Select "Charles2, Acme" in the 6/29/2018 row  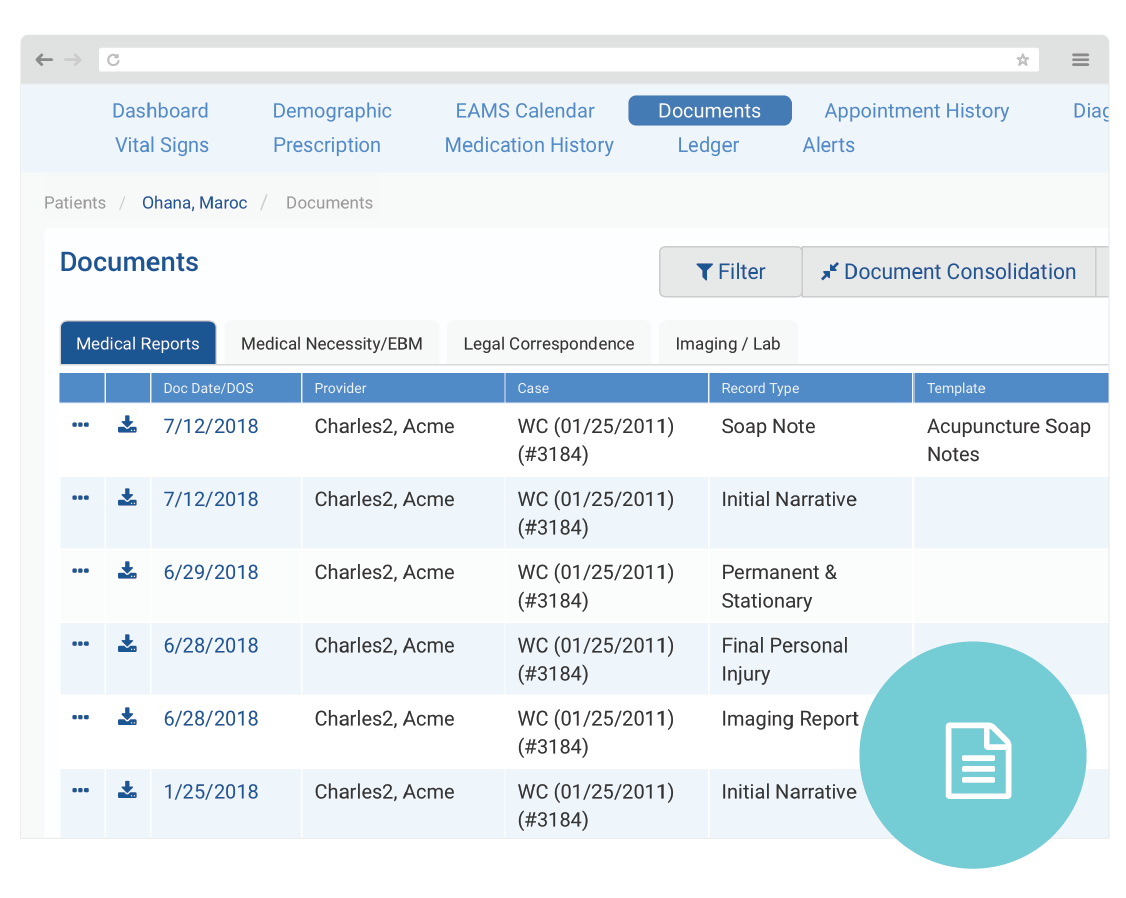pos(384,572)
